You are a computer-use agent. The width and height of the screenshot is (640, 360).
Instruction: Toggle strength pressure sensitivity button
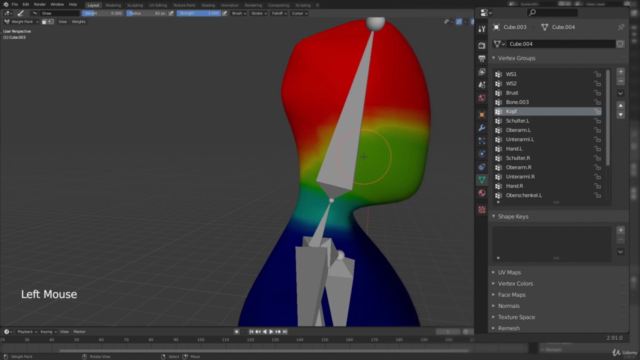pos(224,13)
